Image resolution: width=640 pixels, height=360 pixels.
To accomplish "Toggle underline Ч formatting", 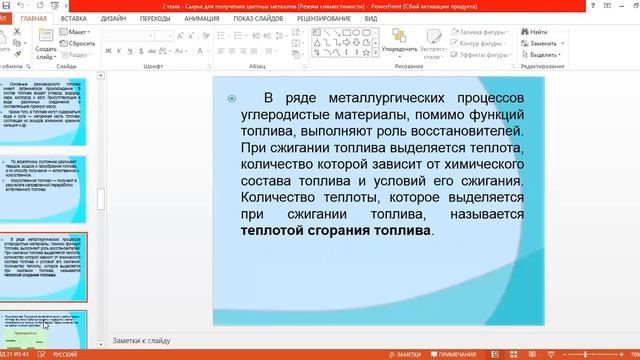I will coord(130,51).
